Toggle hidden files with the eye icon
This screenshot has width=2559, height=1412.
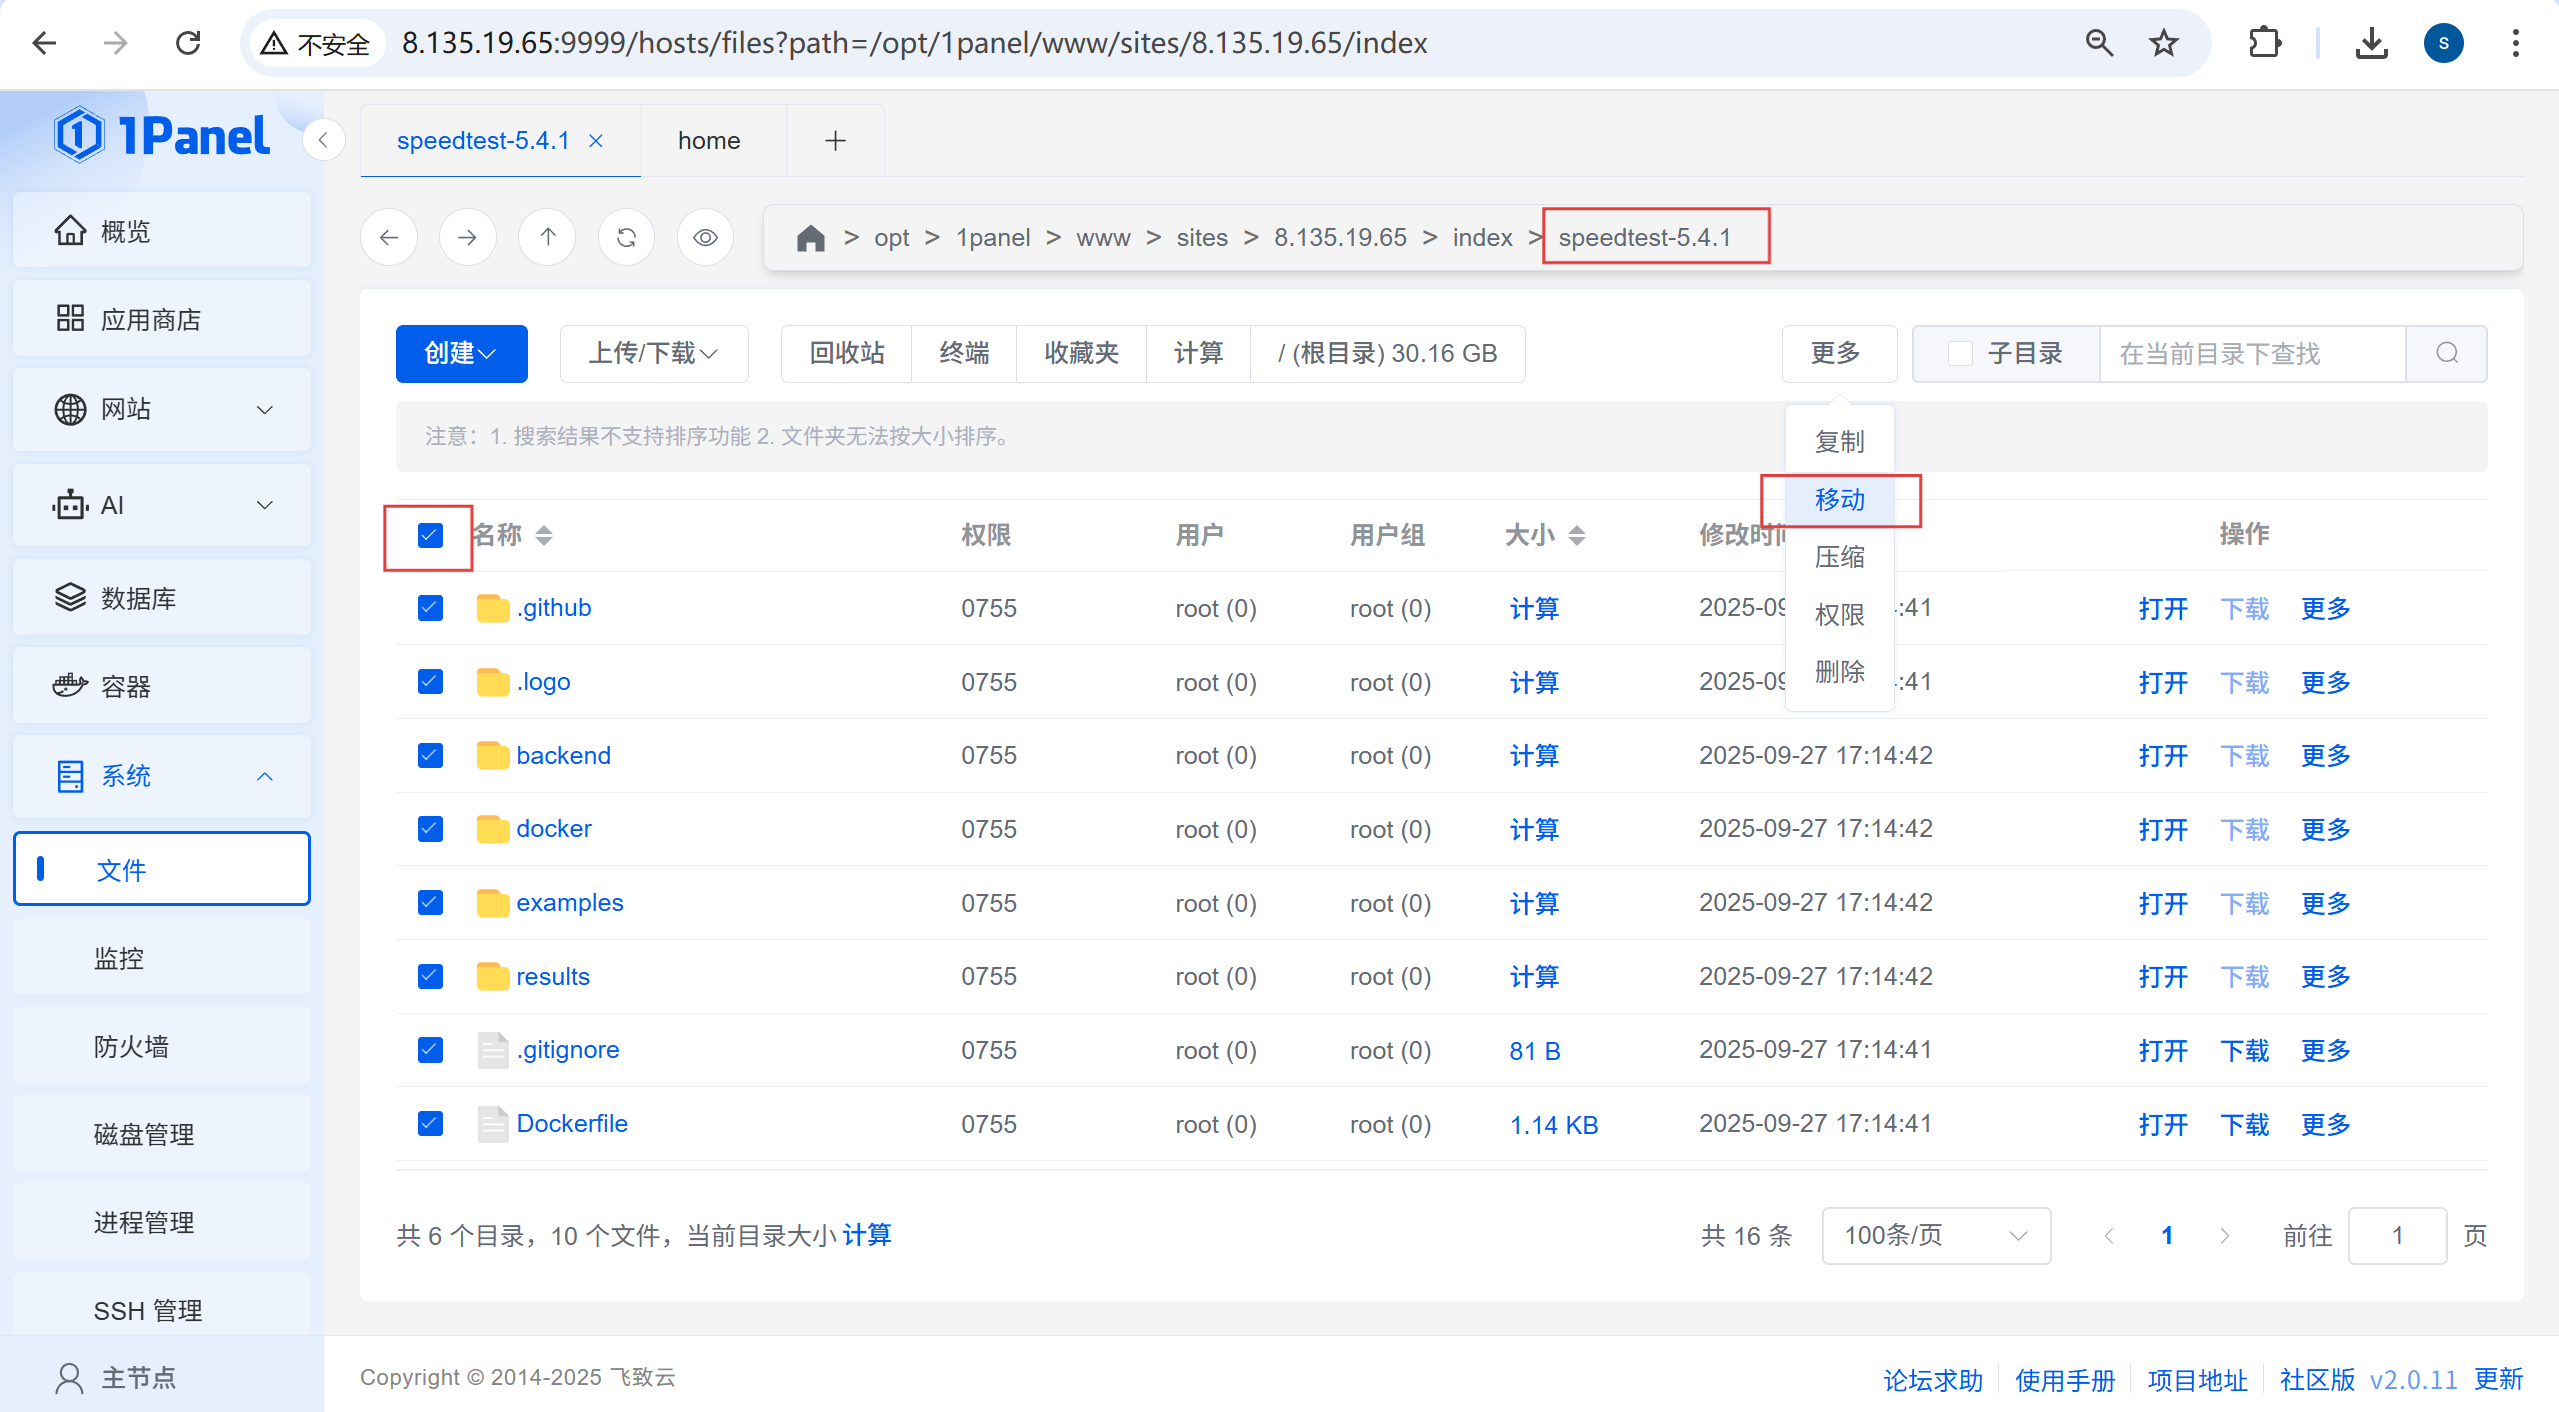pos(705,238)
